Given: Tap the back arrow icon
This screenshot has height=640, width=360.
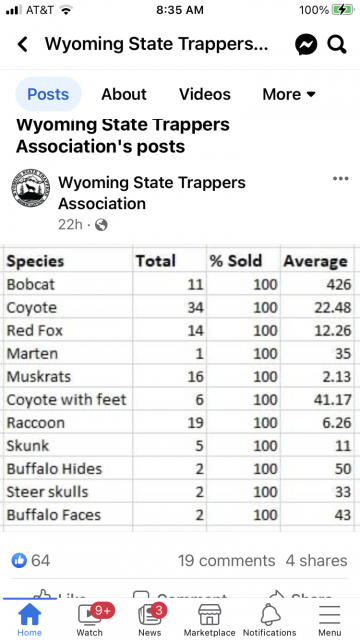Looking at the screenshot, I should coord(23,44).
